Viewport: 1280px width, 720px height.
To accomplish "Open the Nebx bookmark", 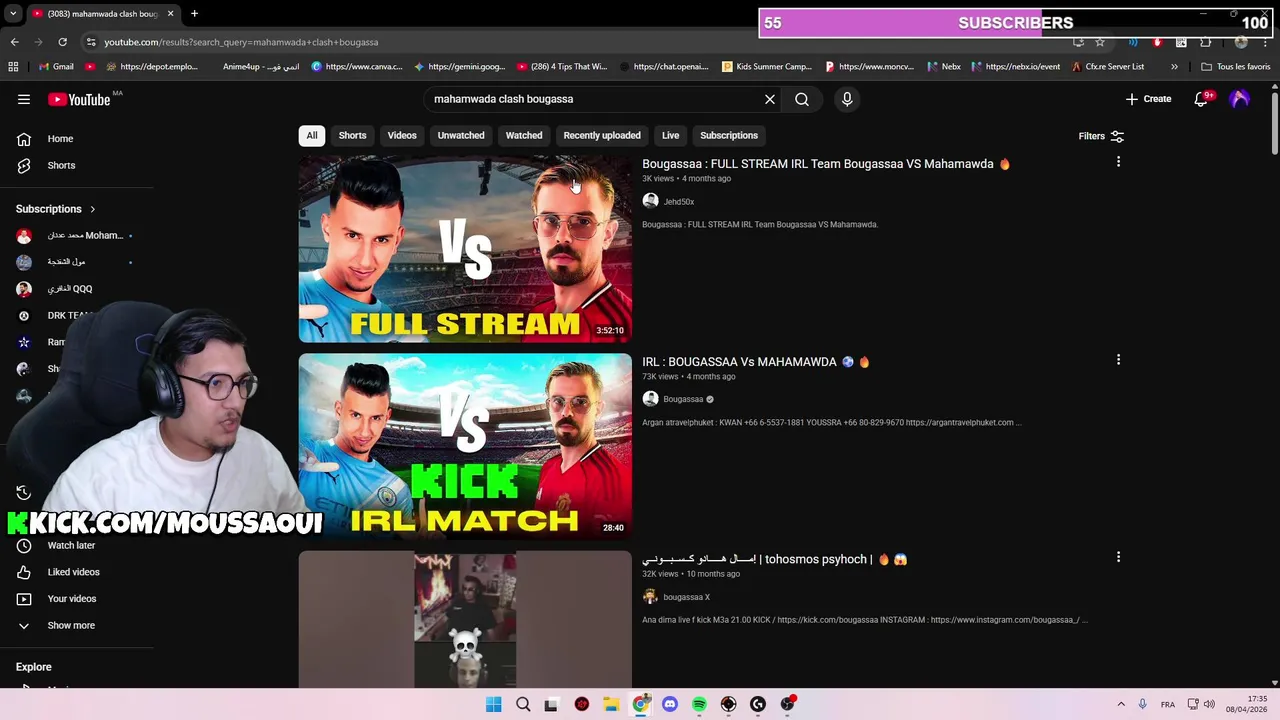I will pos(944,67).
